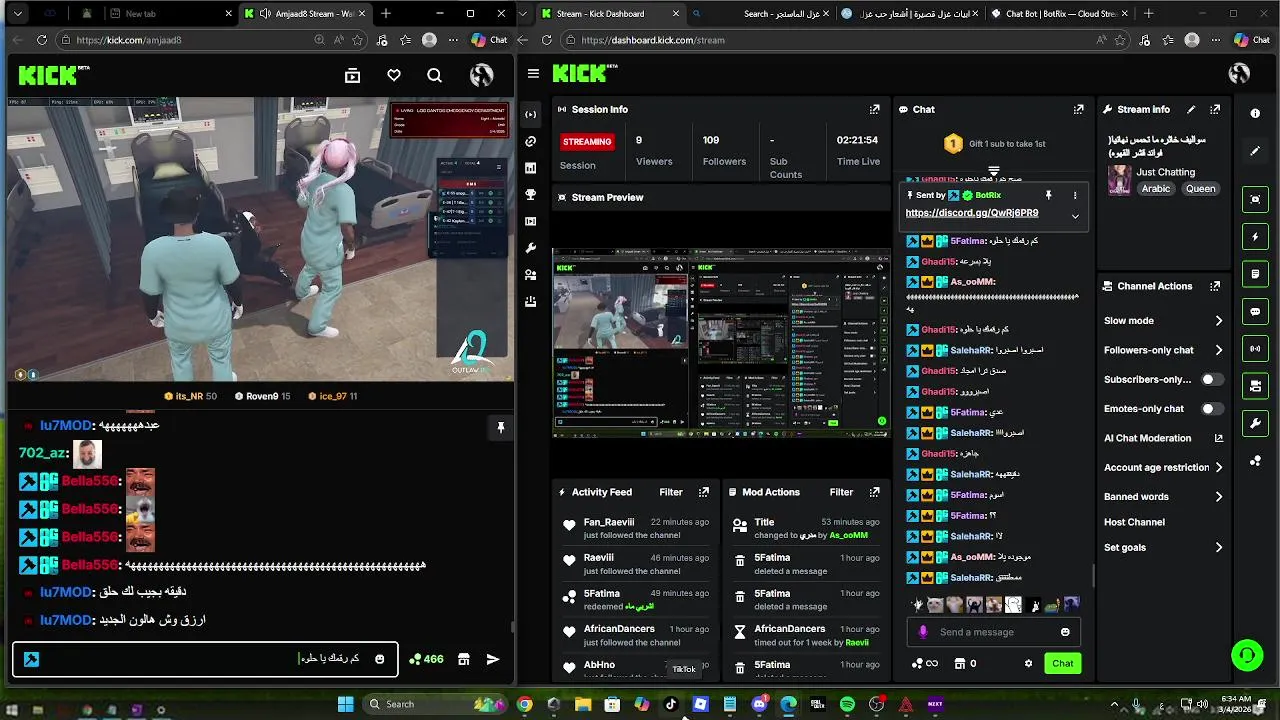Open stream icon in dashboard left sidebar
The width and height of the screenshot is (1280, 720).
point(530,114)
